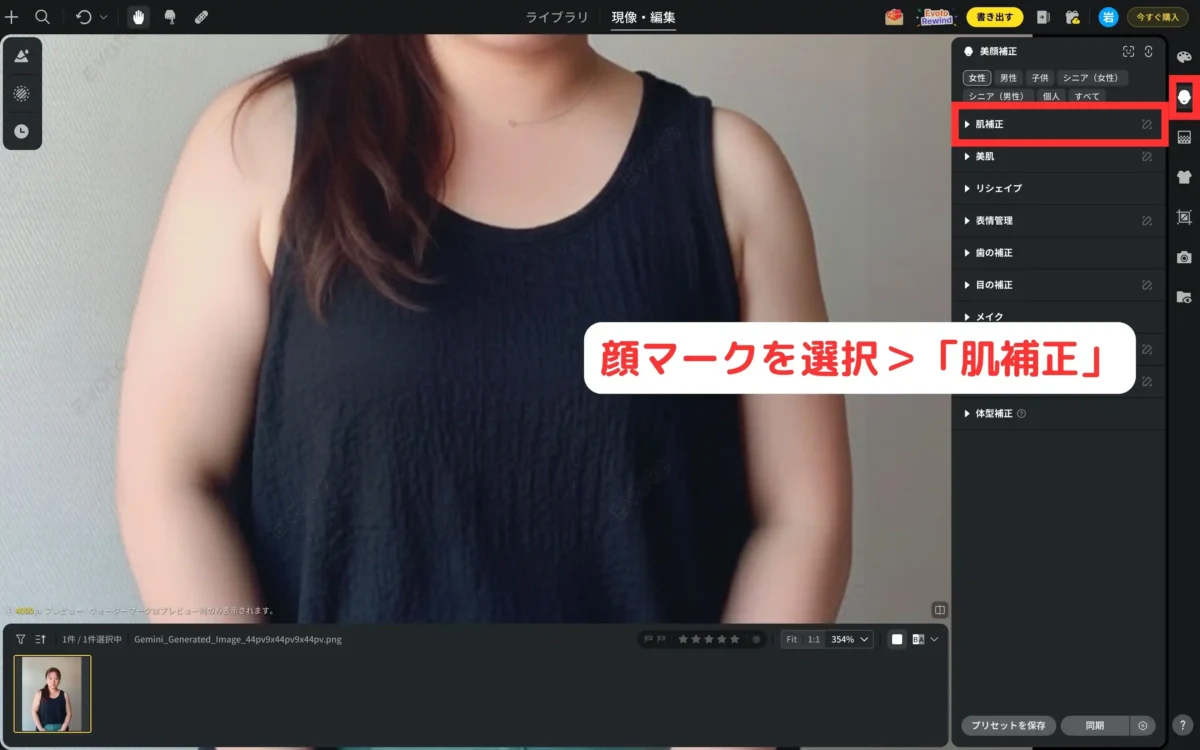The image size is (1200, 750).
Task: Select the シニア（男性） filter tag
Action: (998, 96)
